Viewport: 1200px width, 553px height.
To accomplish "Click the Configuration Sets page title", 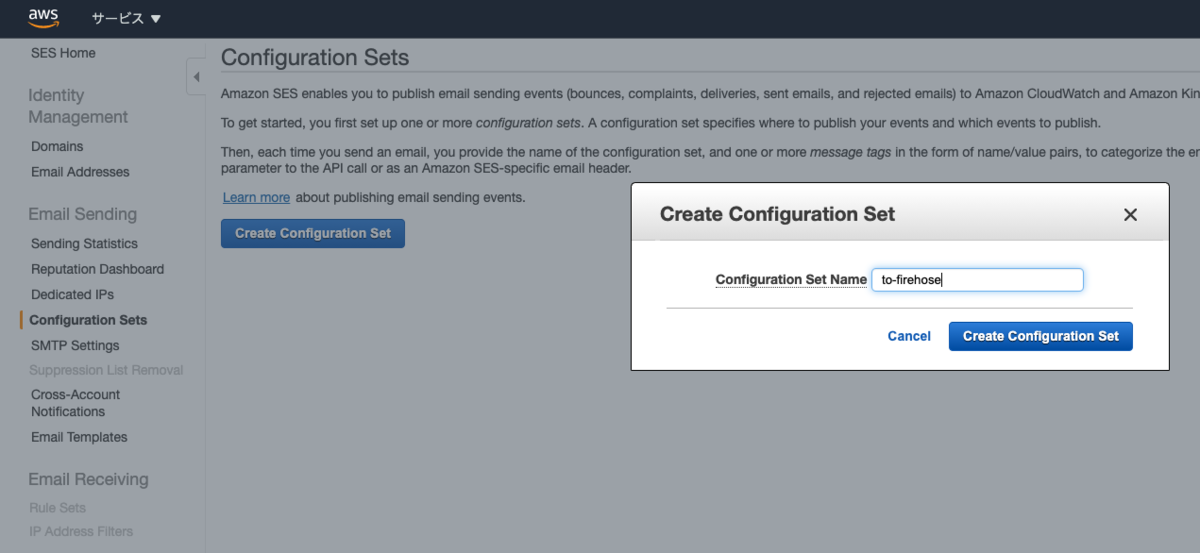I will point(315,57).
